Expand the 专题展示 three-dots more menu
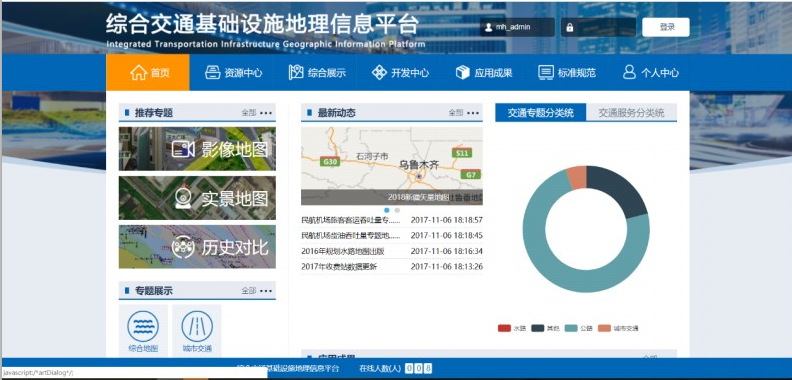The width and height of the screenshot is (792, 380). [266, 291]
